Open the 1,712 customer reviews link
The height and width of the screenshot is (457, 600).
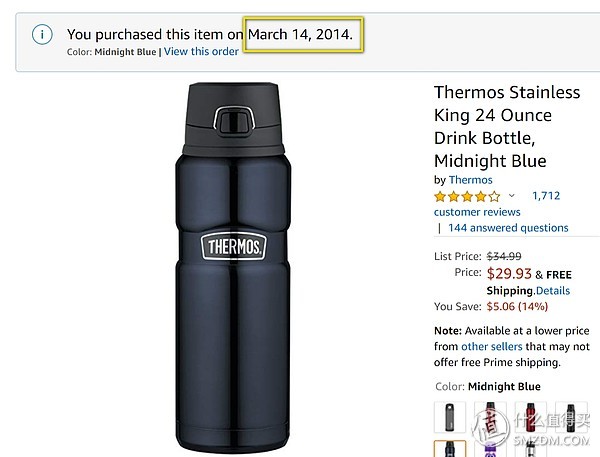[545, 196]
